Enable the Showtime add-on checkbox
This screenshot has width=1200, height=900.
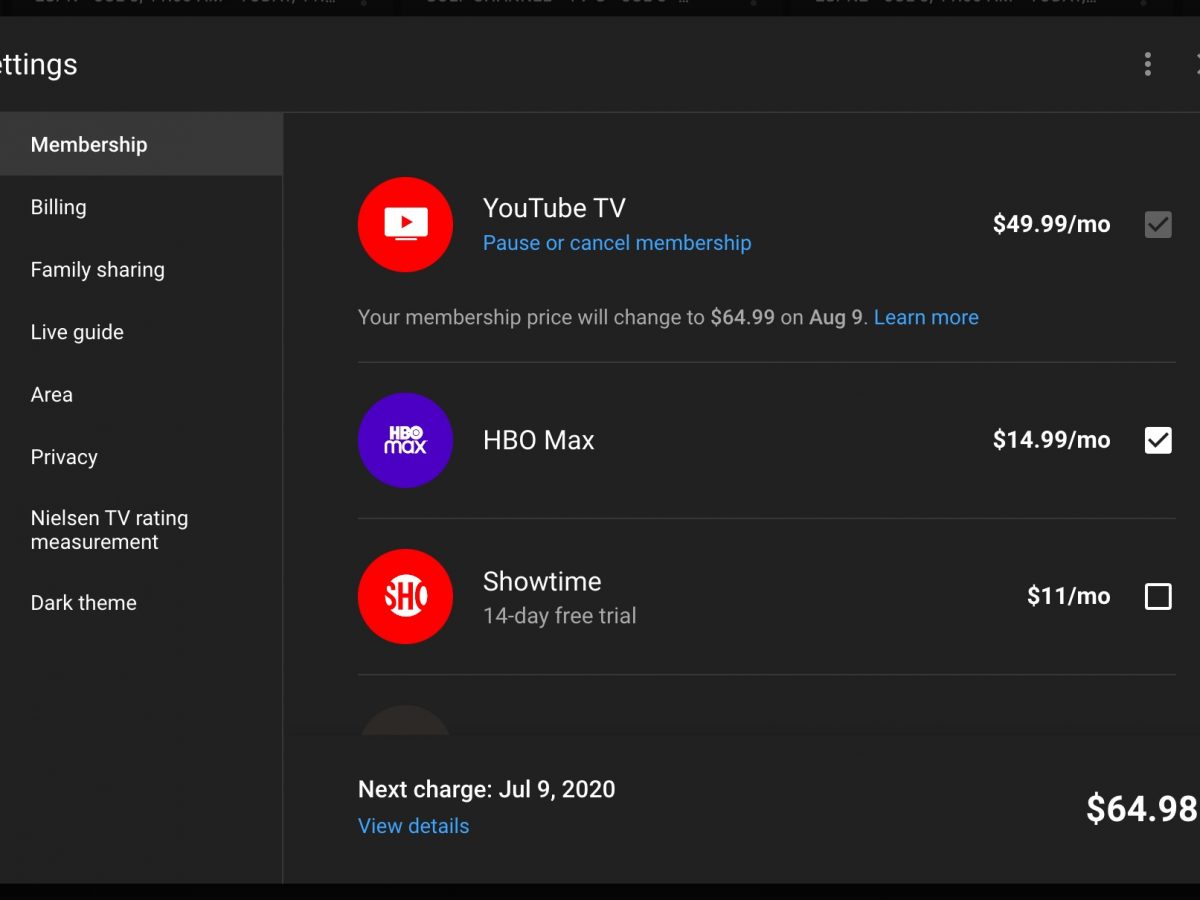(1158, 597)
